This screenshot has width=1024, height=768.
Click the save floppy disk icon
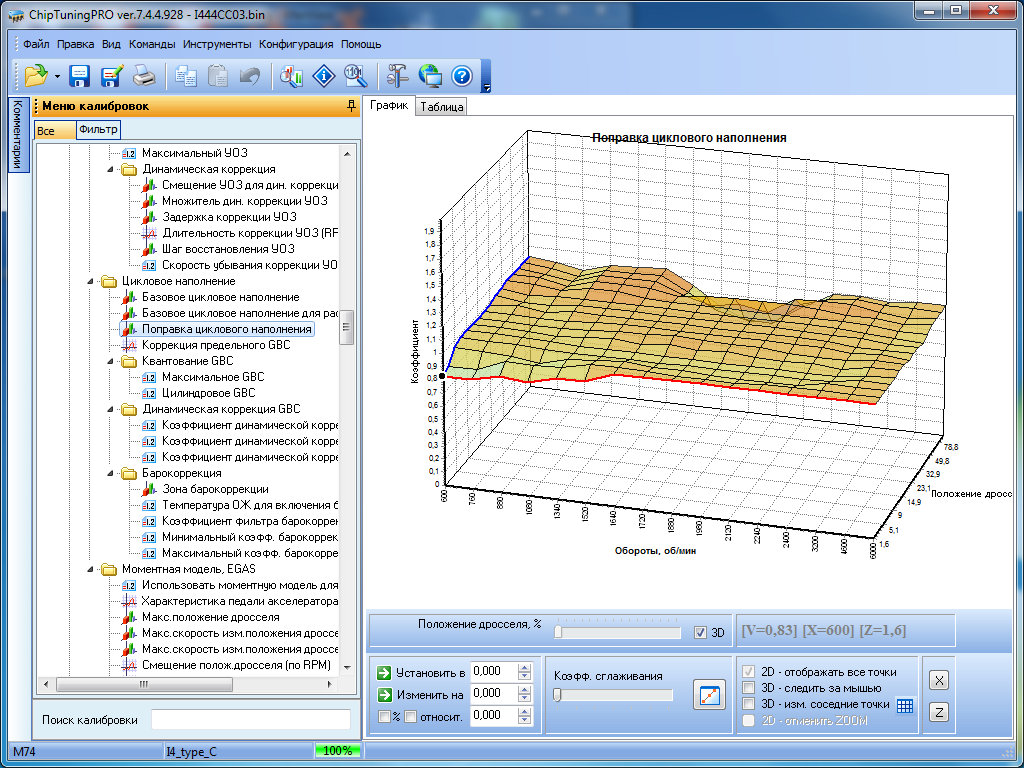click(x=80, y=75)
